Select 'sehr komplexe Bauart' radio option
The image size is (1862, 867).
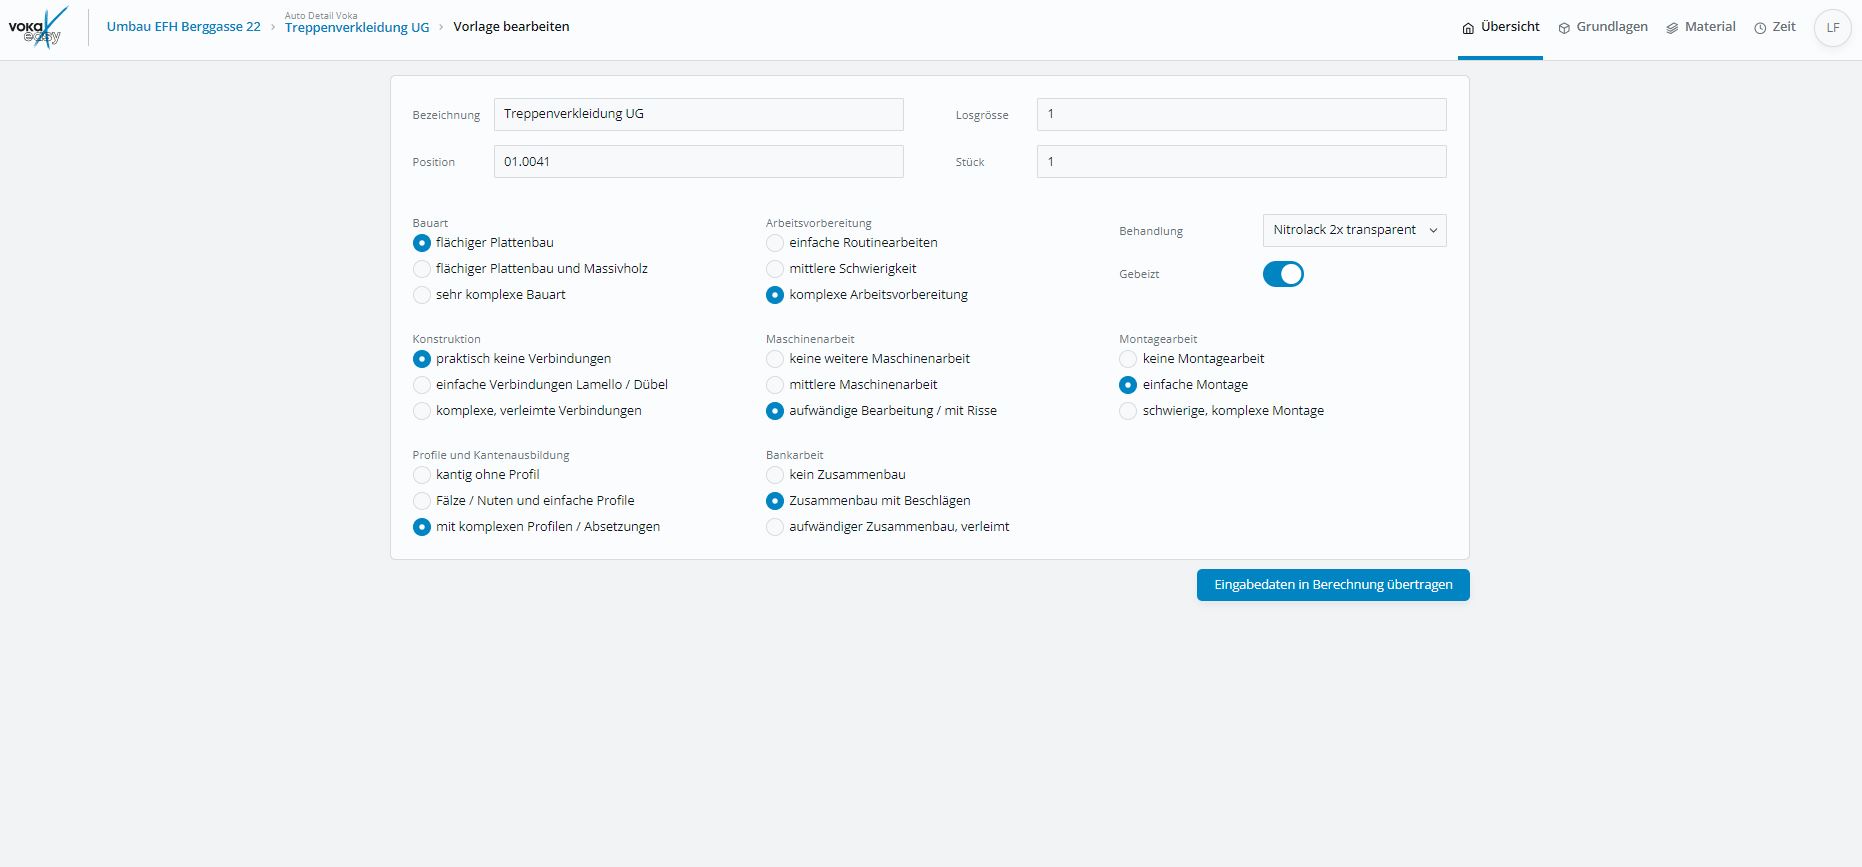[x=422, y=295]
